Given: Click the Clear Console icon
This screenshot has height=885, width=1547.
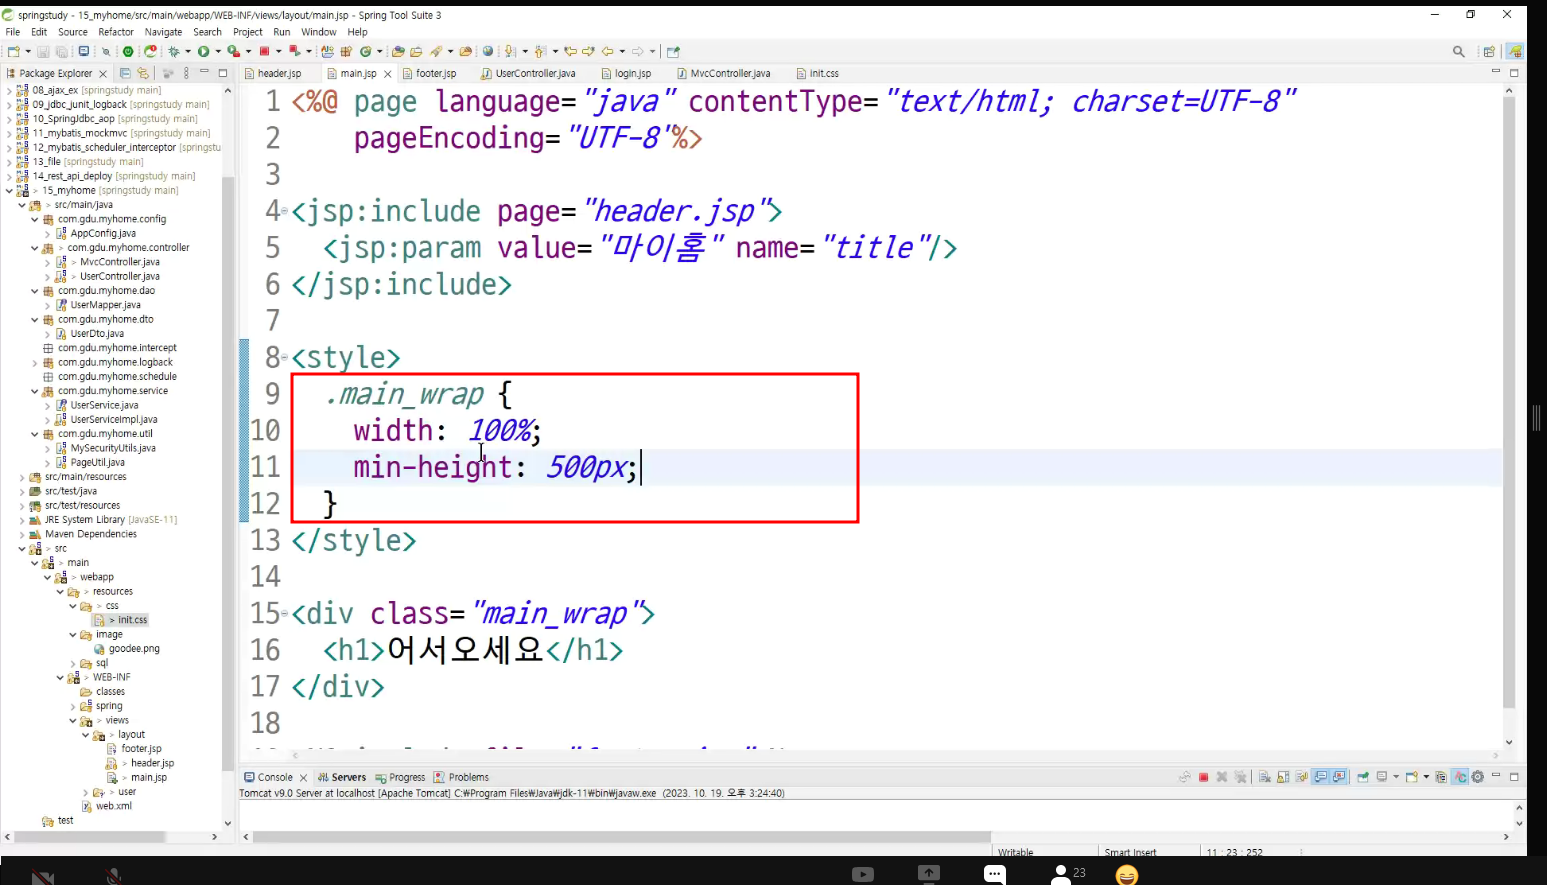Looking at the screenshot, I should 1264,777.
